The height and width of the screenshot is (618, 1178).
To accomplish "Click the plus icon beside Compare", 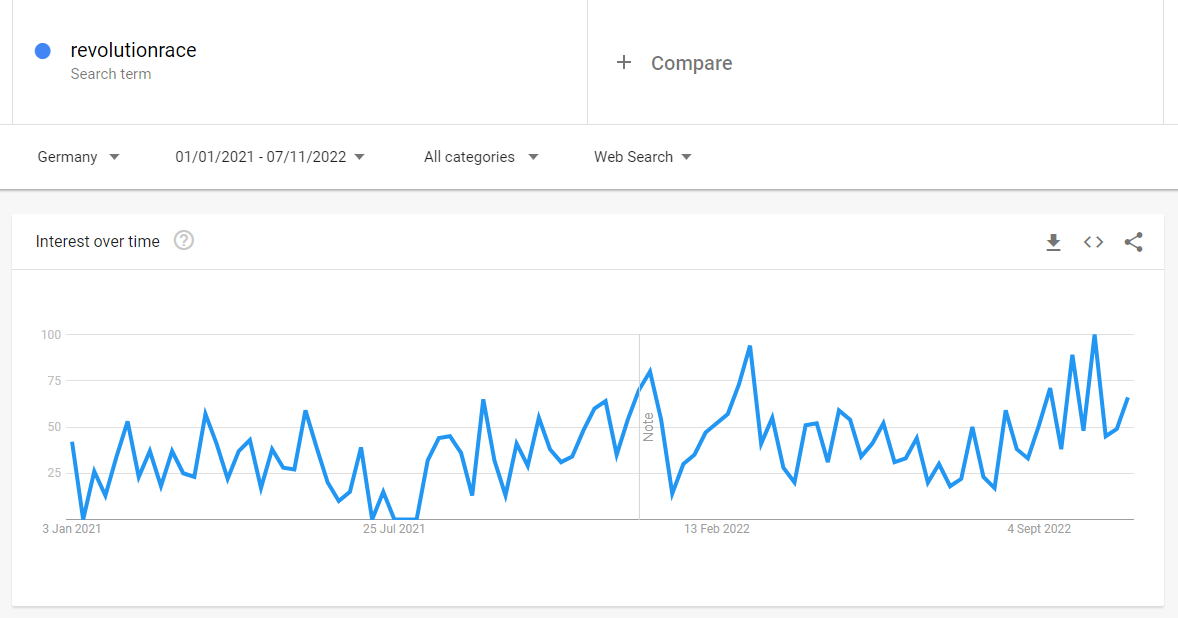I will click(624, 63).
